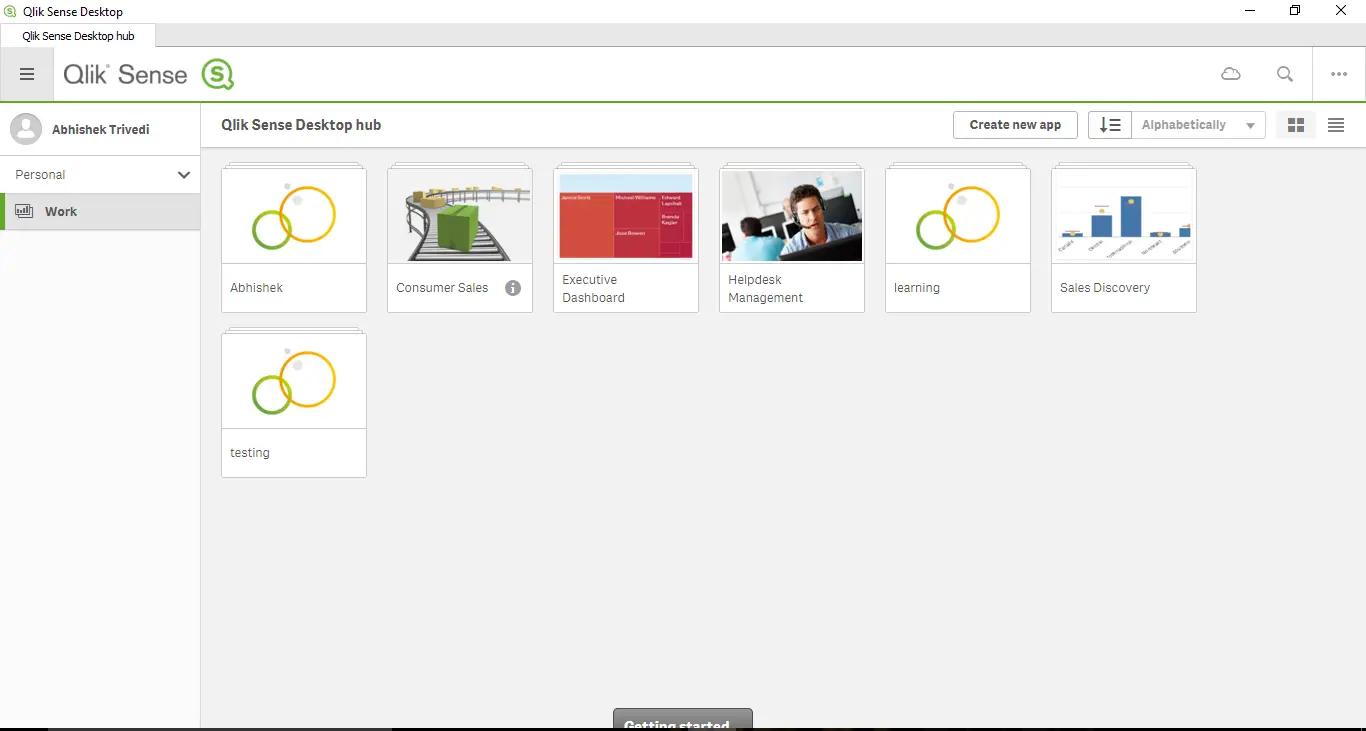Click the Qlik Sense Desktop hub heading
1366x731 pixels.
click(301, 125)
